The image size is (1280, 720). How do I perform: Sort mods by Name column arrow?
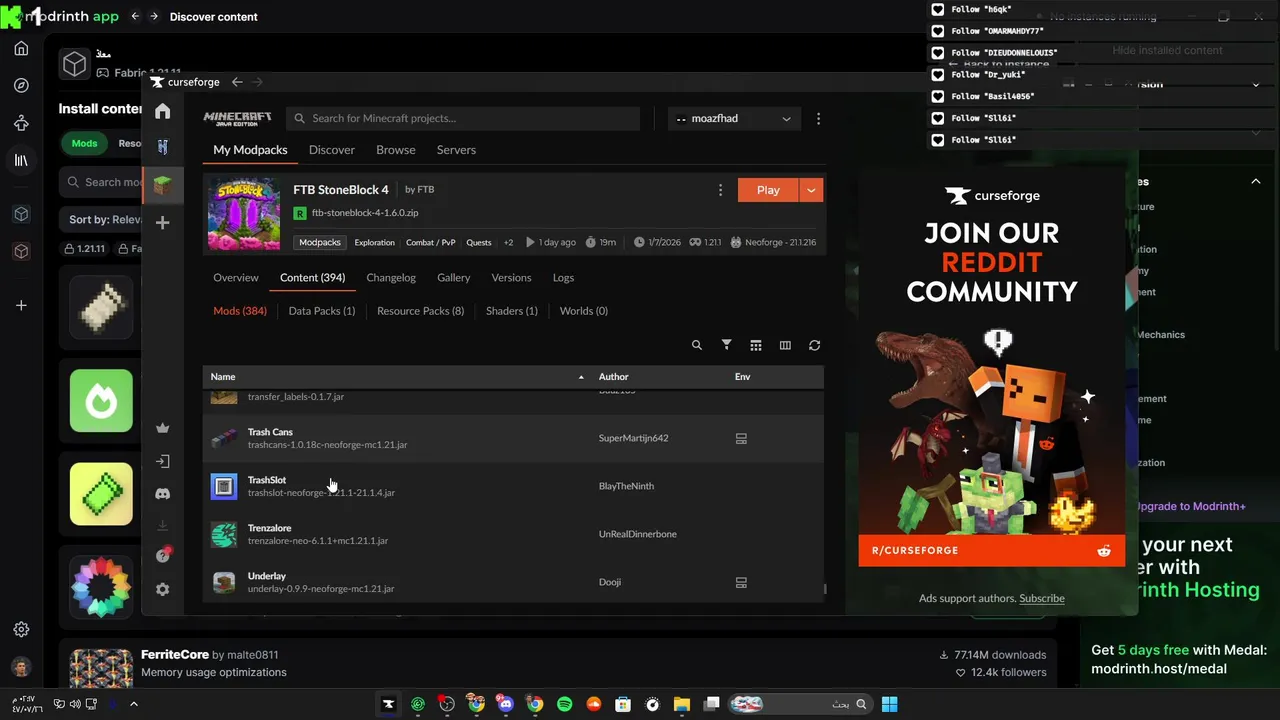tap(581, 377)
